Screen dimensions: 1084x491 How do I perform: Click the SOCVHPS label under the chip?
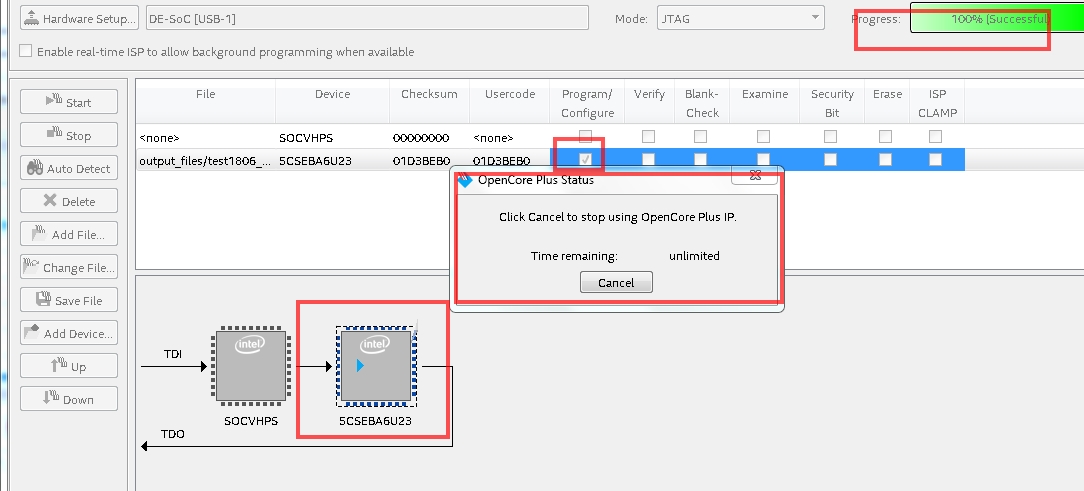[251, 420]
